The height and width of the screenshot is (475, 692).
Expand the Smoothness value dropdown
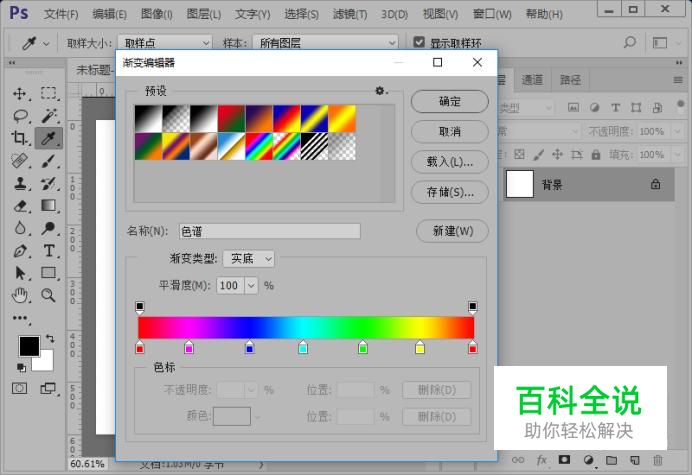[x=251, y=286]
